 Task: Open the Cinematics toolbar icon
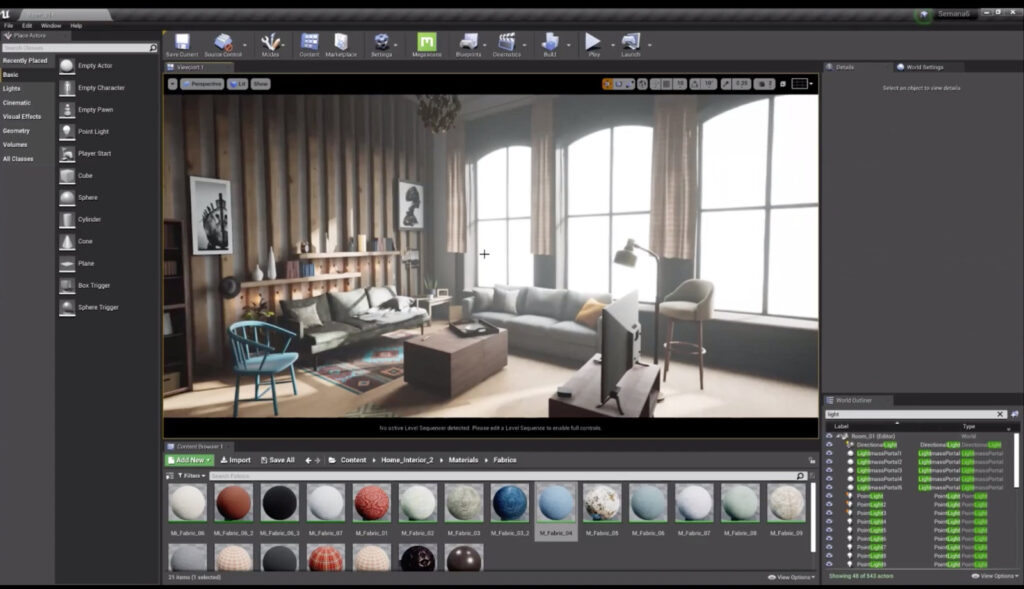[x=506, y=42]
